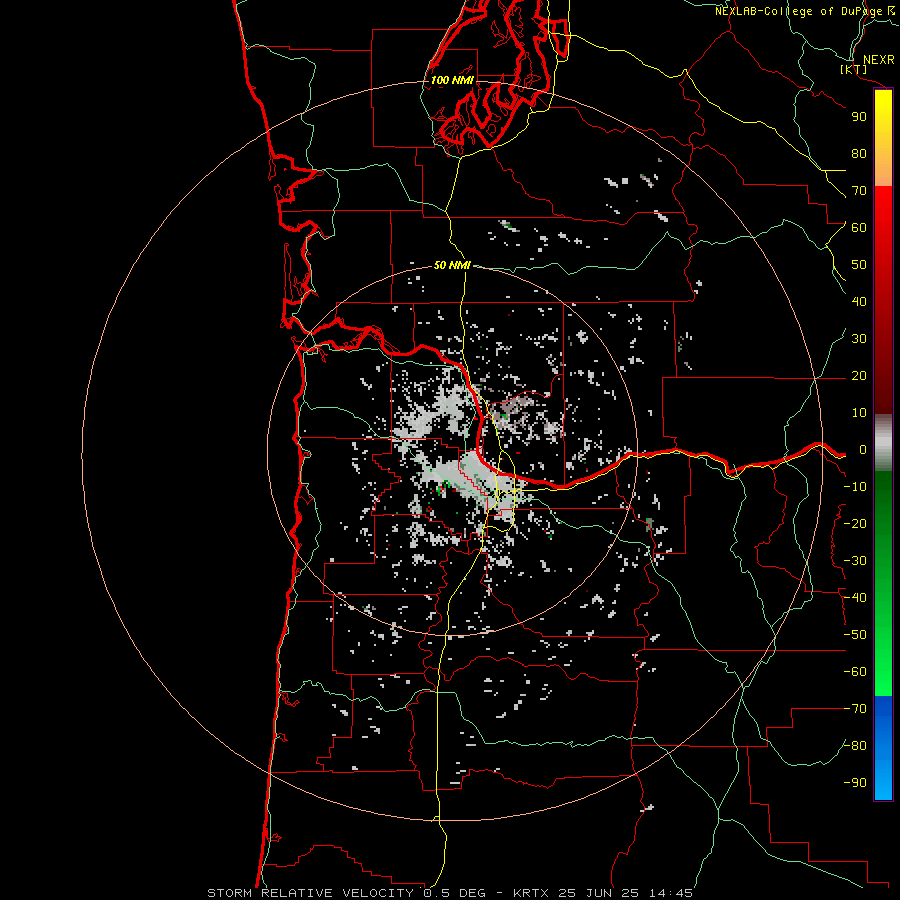
Task: Select the -60 value on velocity scale
Action: pos(855,672)
